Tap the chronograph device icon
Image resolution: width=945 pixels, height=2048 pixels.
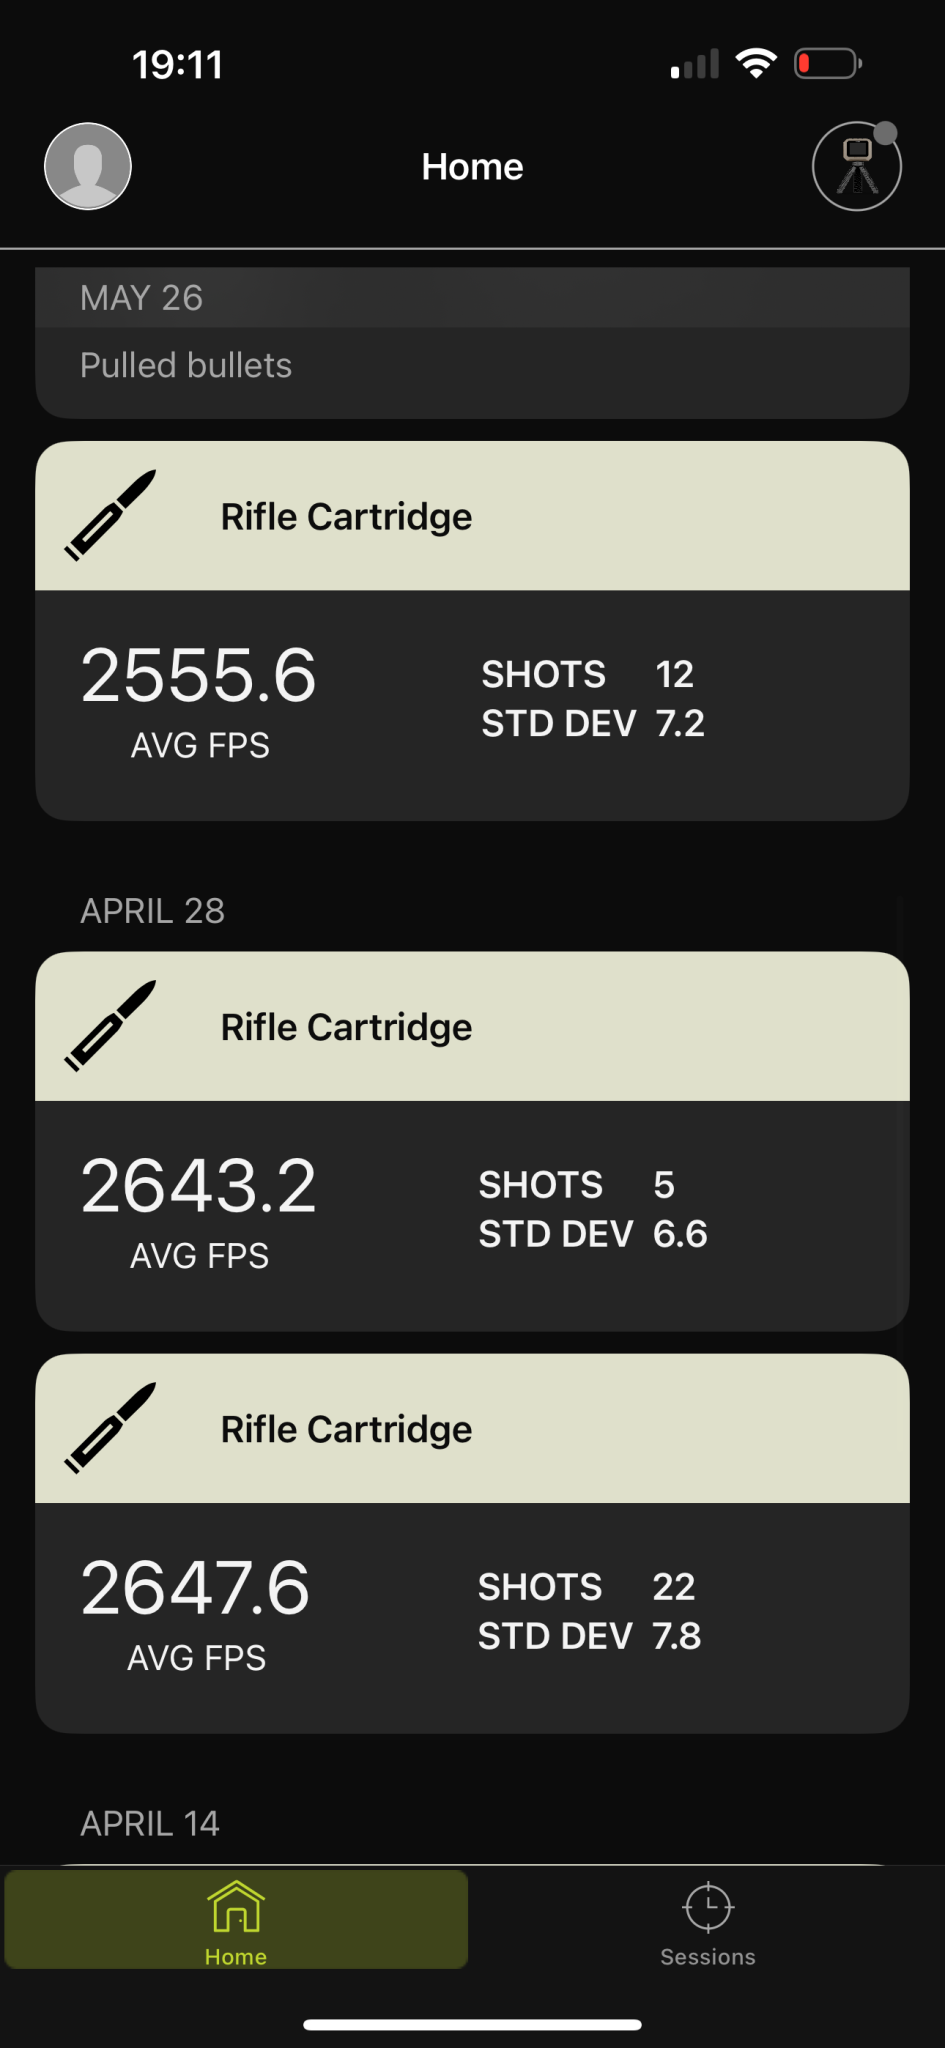tap(856, 167)
